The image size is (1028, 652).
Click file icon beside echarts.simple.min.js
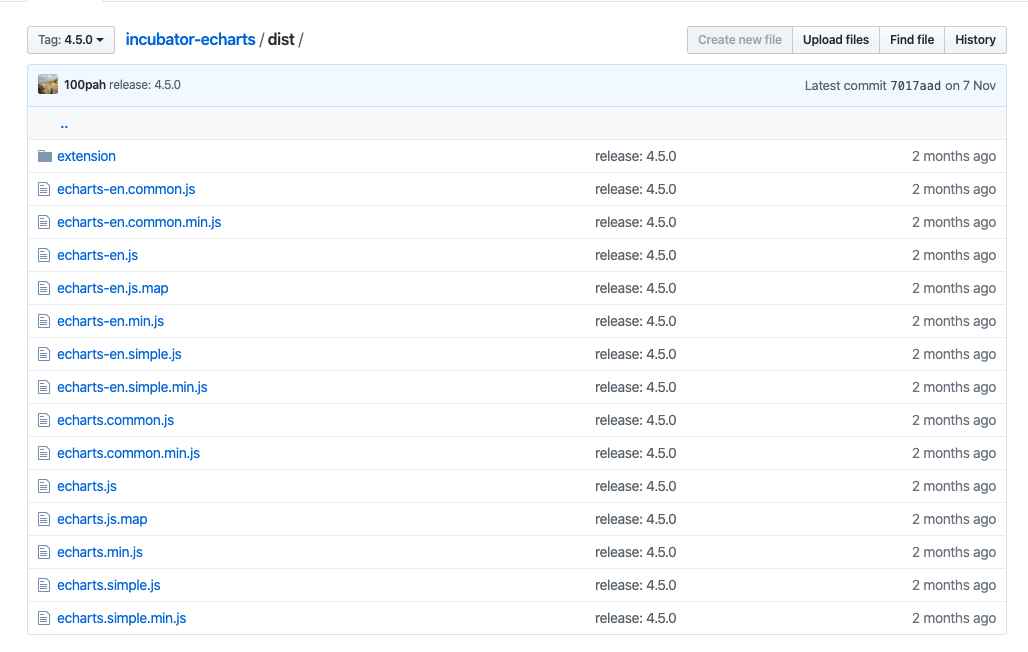44,618
